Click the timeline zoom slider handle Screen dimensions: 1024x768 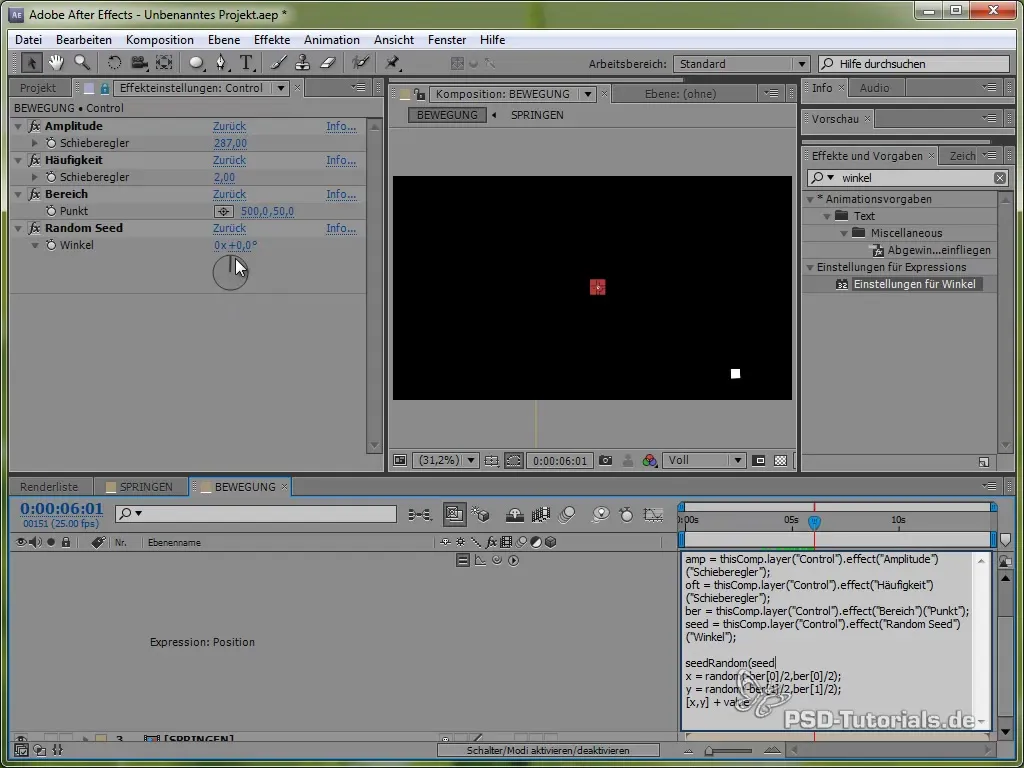pos(709,751)
